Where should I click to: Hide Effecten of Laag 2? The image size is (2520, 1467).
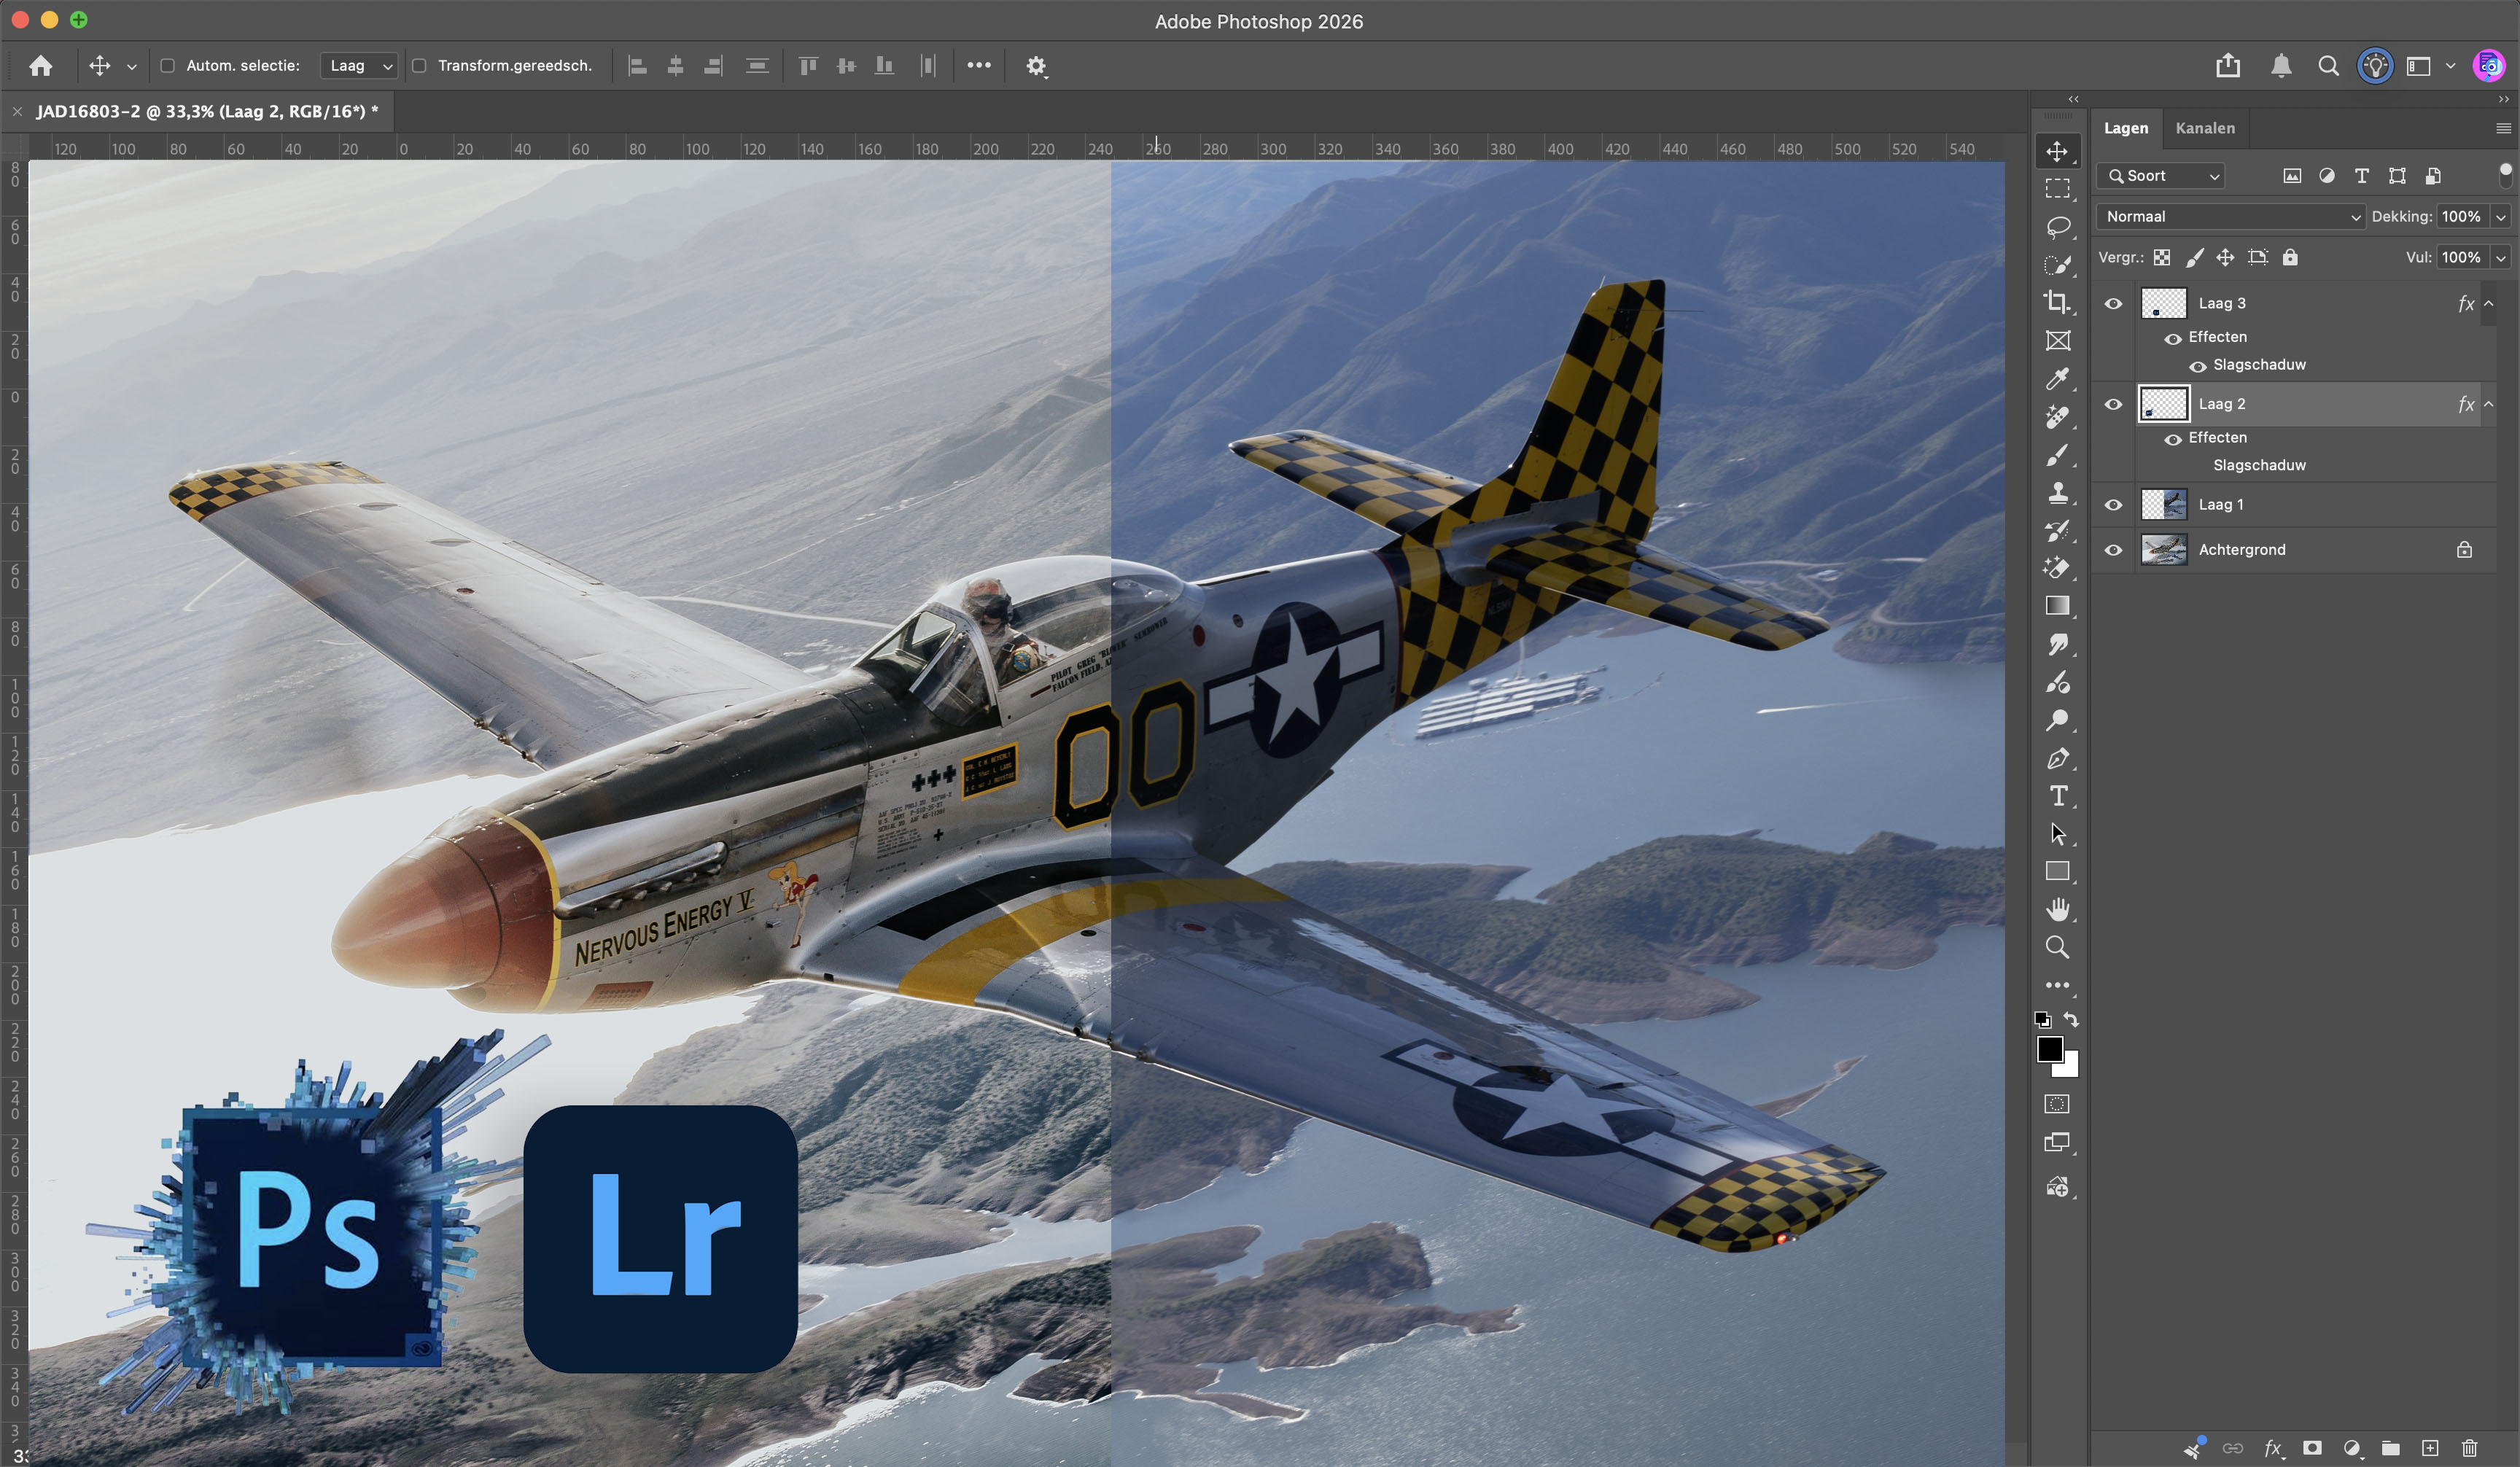tap(2172, 439)
